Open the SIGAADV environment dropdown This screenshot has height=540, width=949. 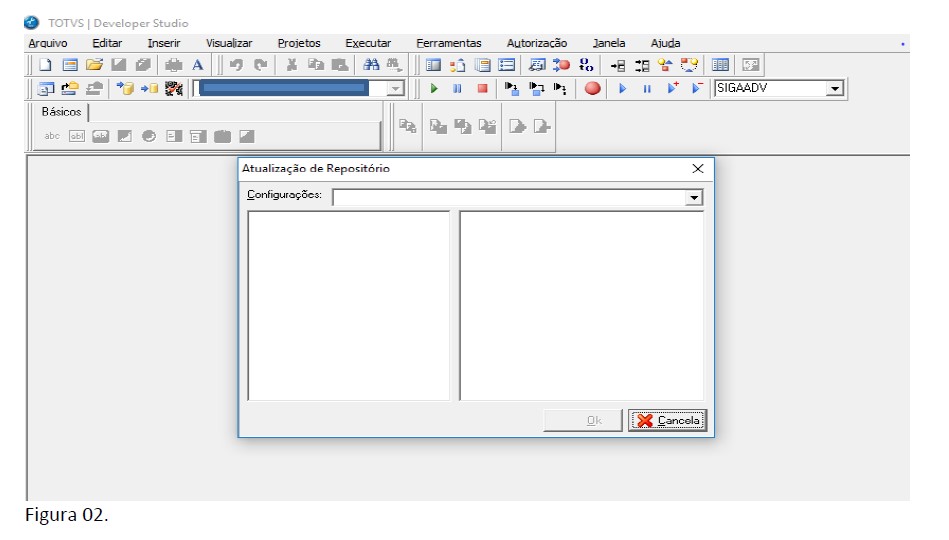[835, 88]
